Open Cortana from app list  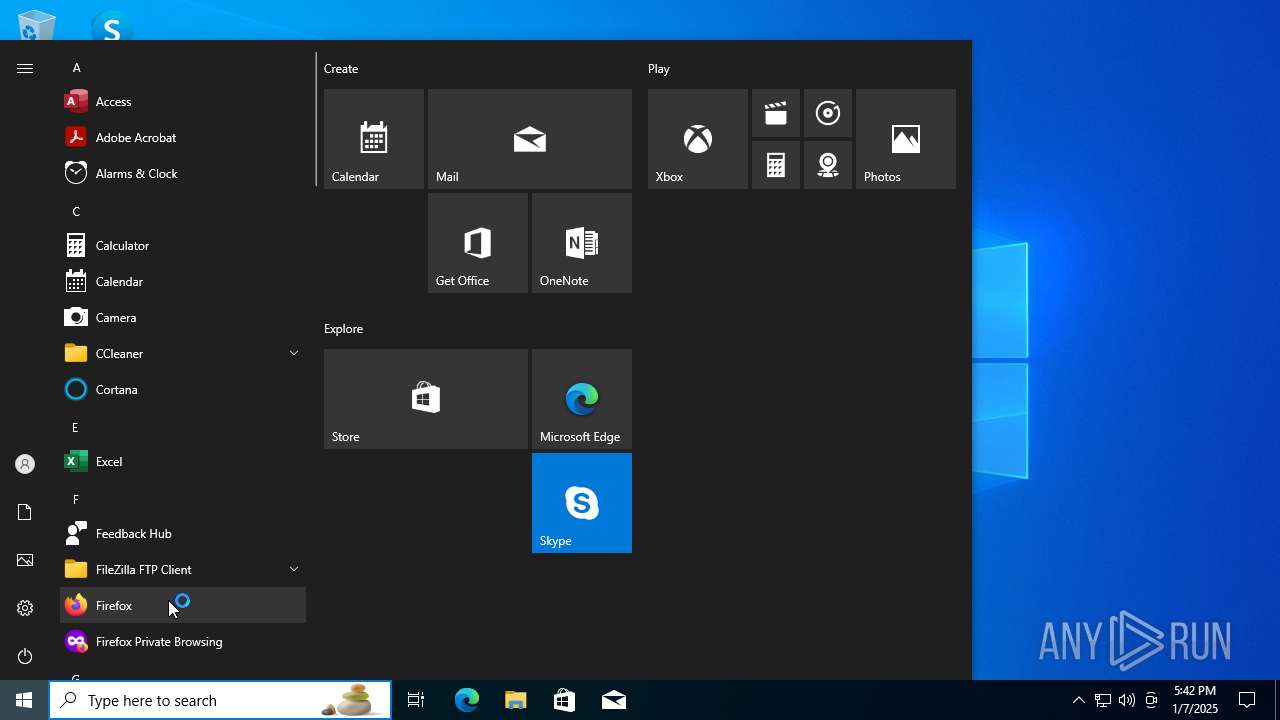coord(183,389)
